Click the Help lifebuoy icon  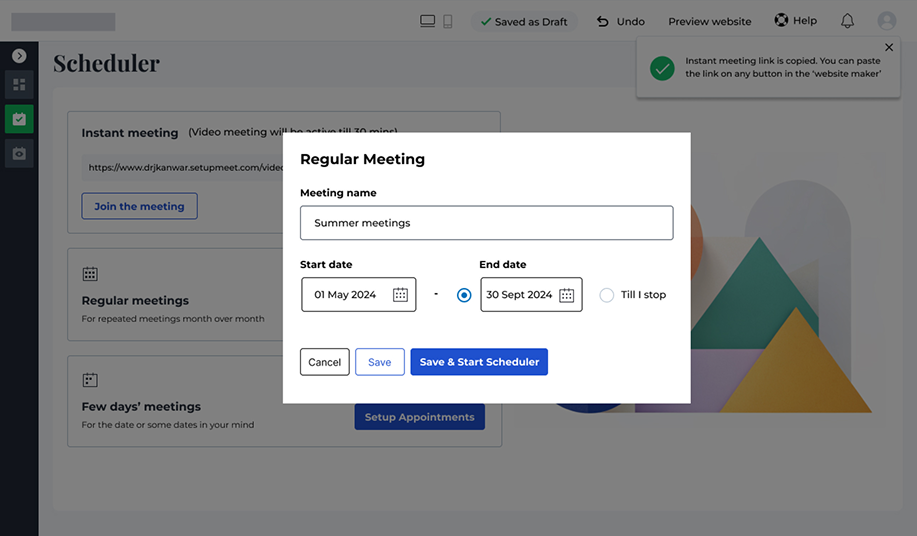tap(782, 21)
